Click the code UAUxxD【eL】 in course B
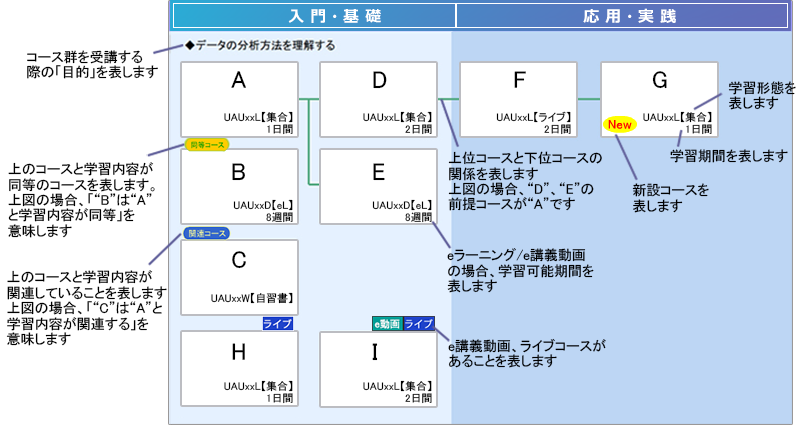Viewport: 800px width, 441px height. (x=263, y=205)
